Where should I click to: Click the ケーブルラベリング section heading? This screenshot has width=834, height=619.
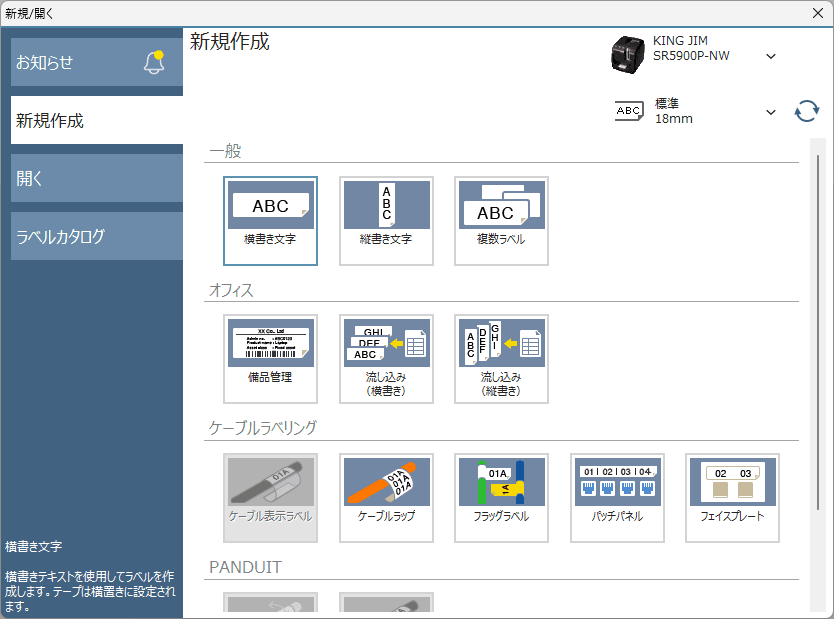(x=263, y=428)
